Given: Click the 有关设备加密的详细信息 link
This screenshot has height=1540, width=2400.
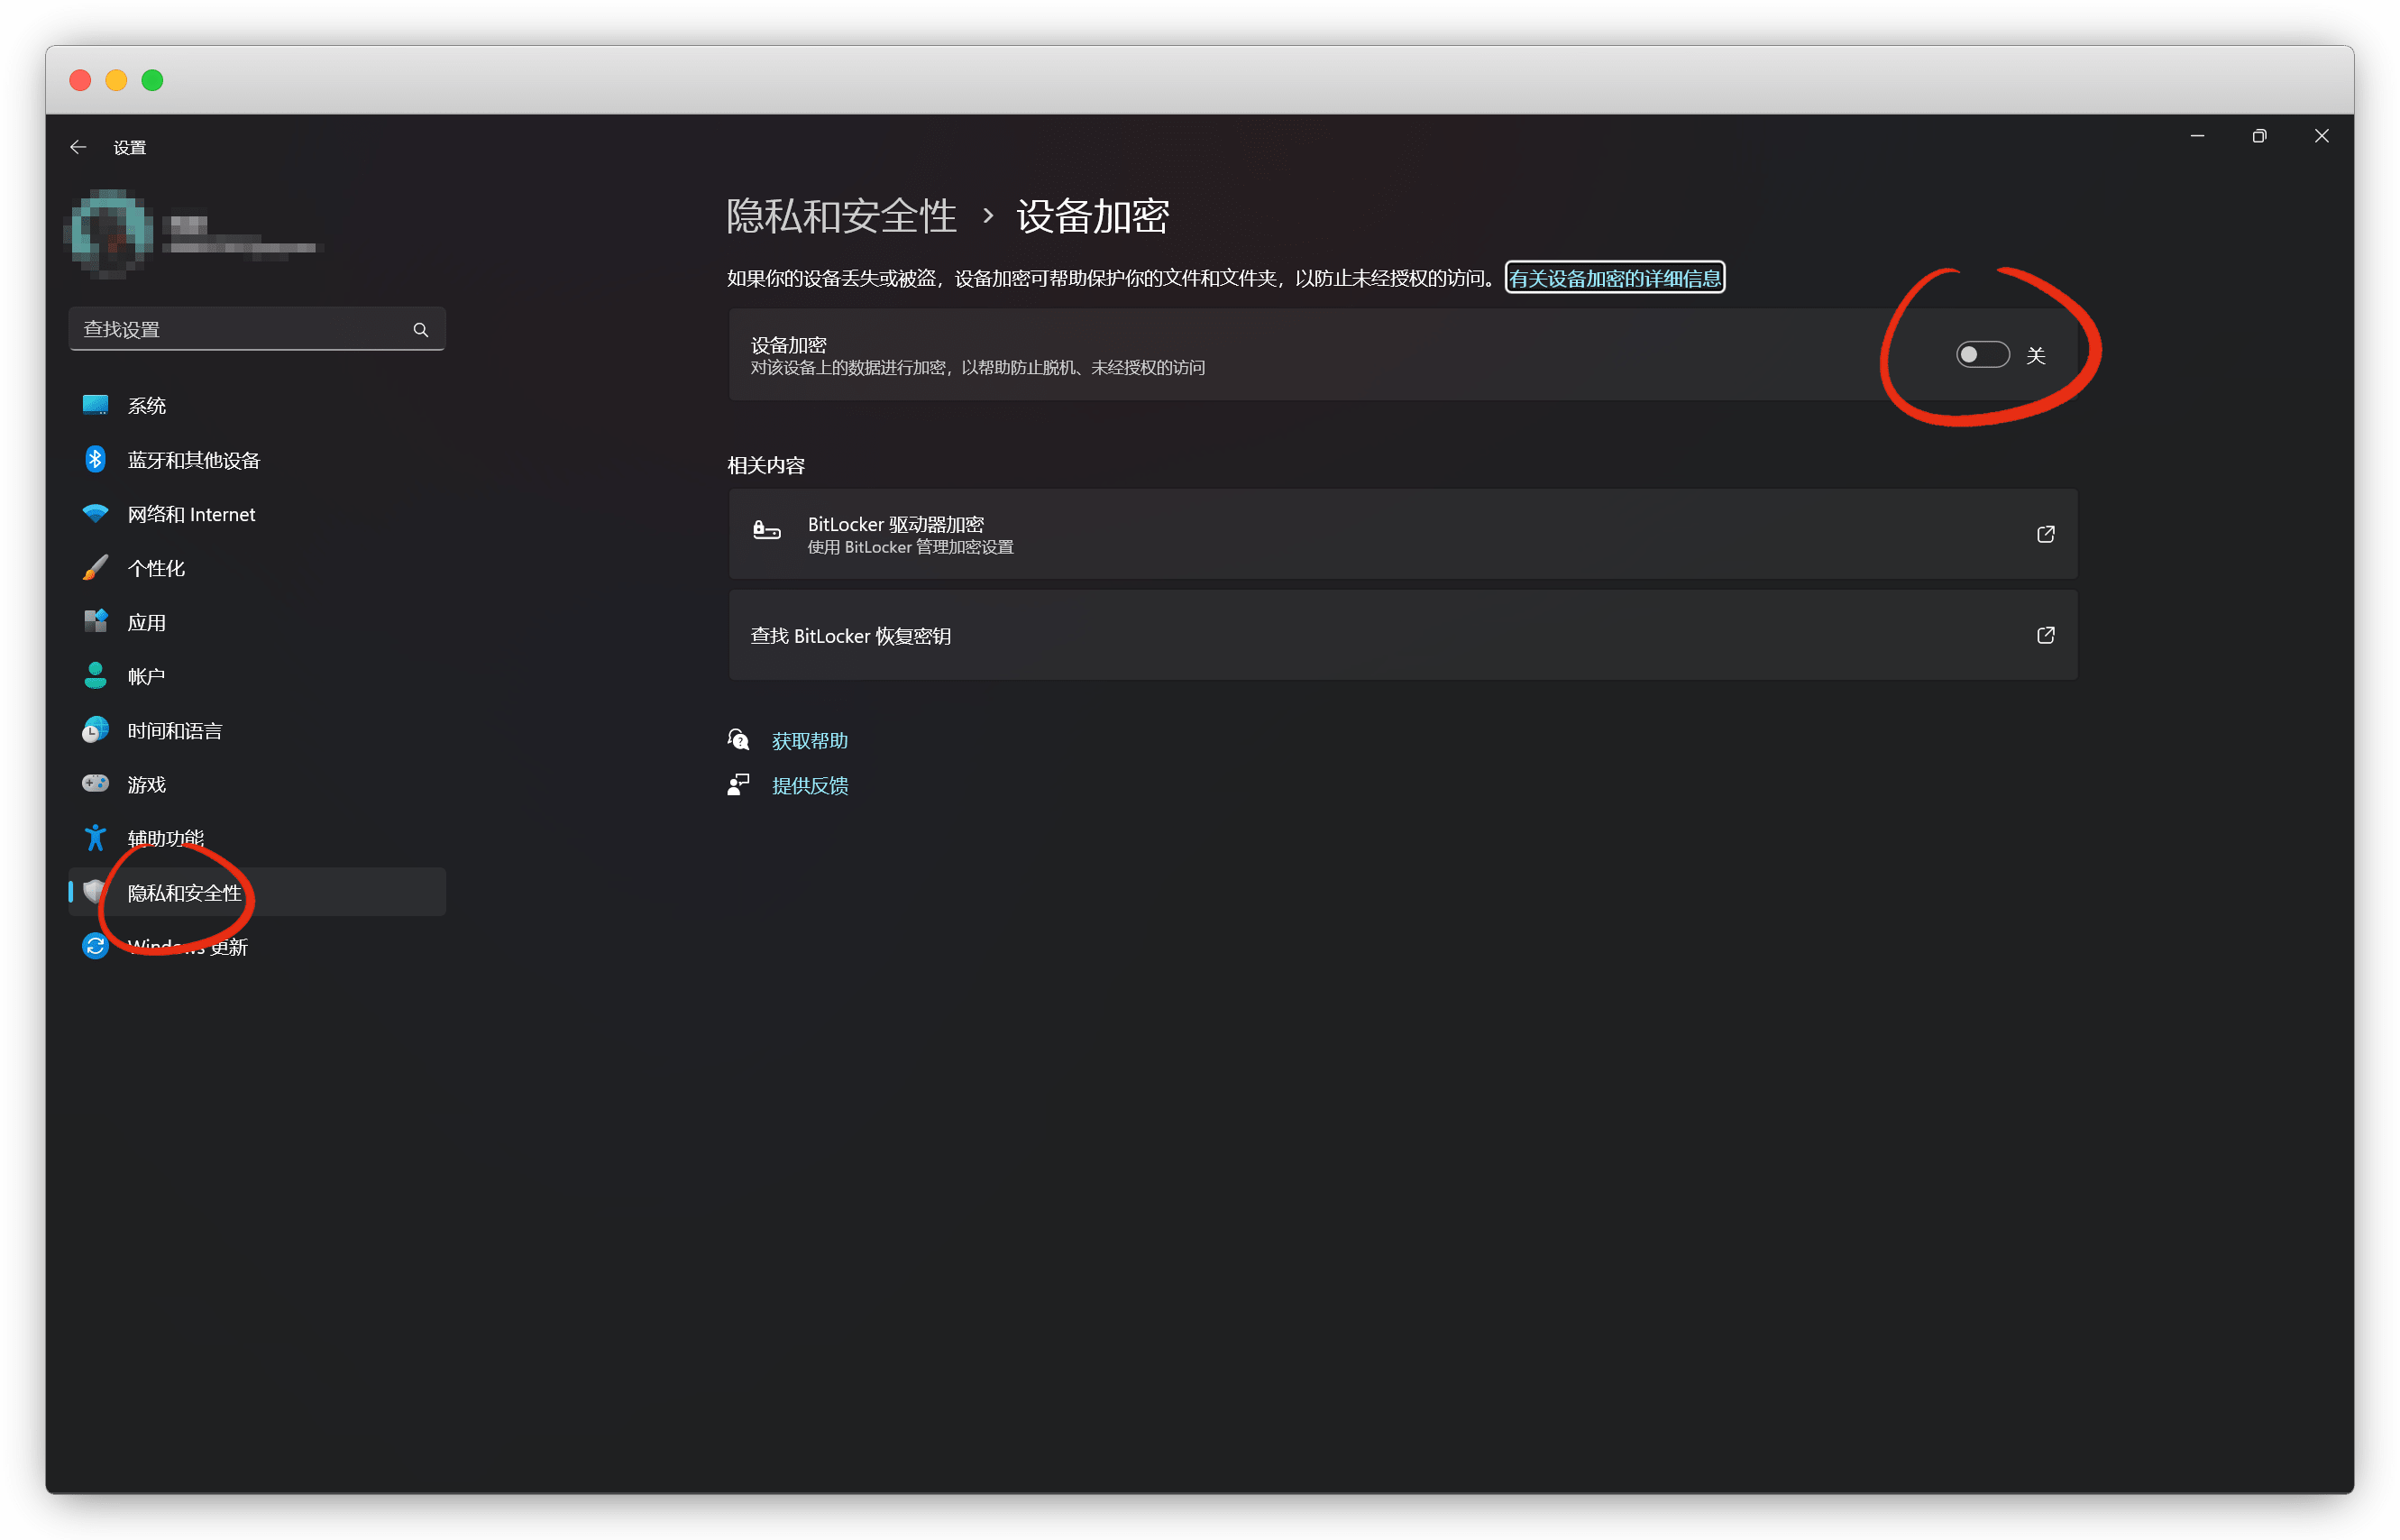Looking at the screenshot, I should click(x=1614, y=278).
